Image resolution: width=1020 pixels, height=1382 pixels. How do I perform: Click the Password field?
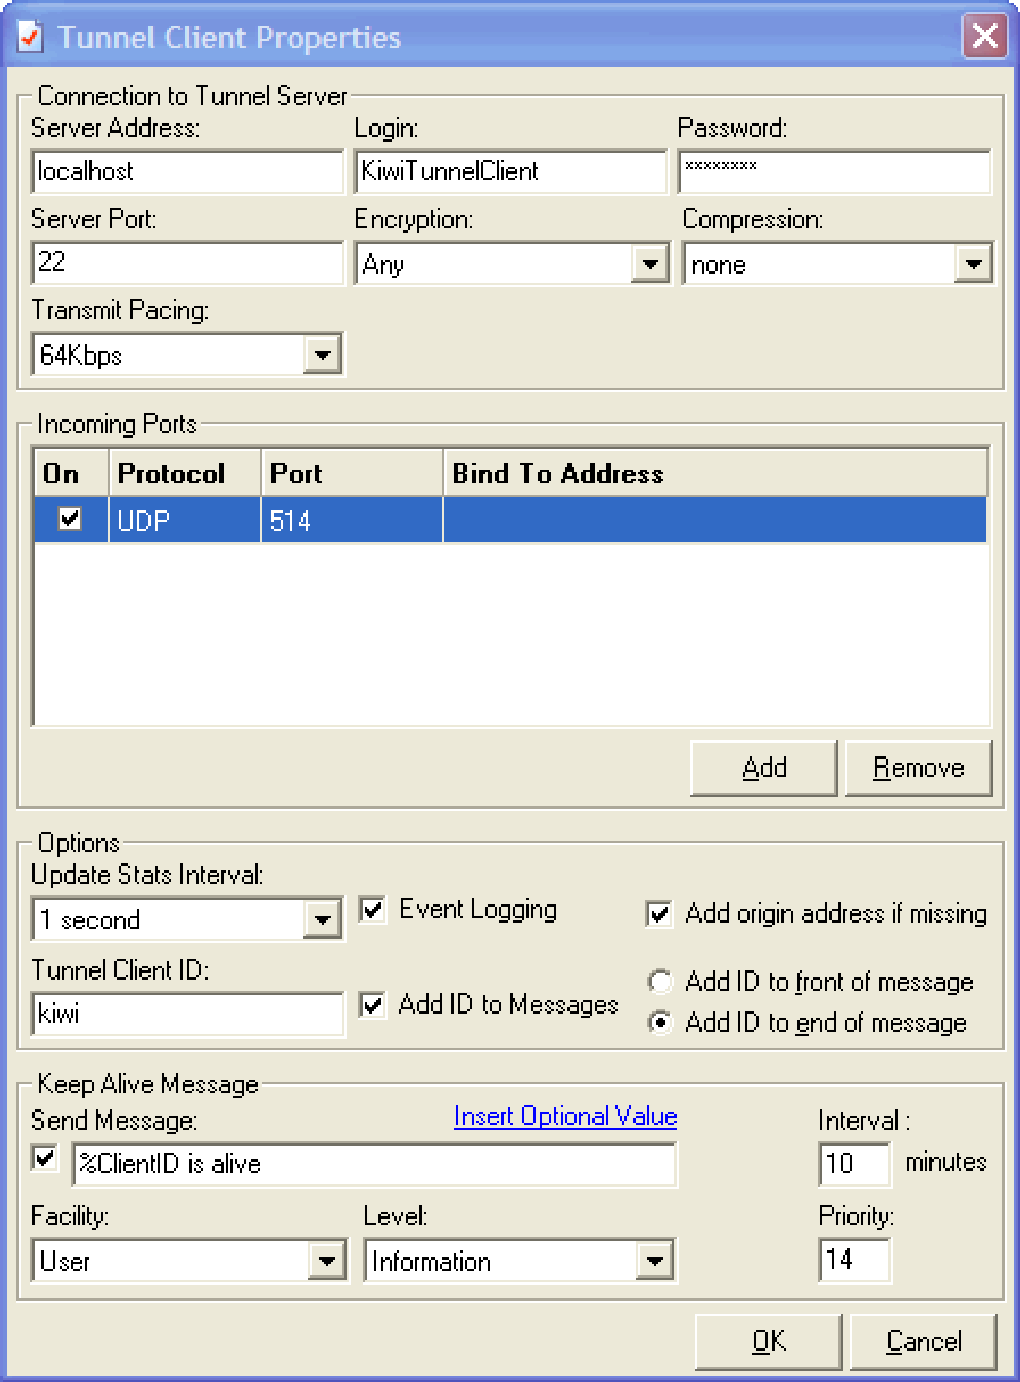click(x=834, y=171)
